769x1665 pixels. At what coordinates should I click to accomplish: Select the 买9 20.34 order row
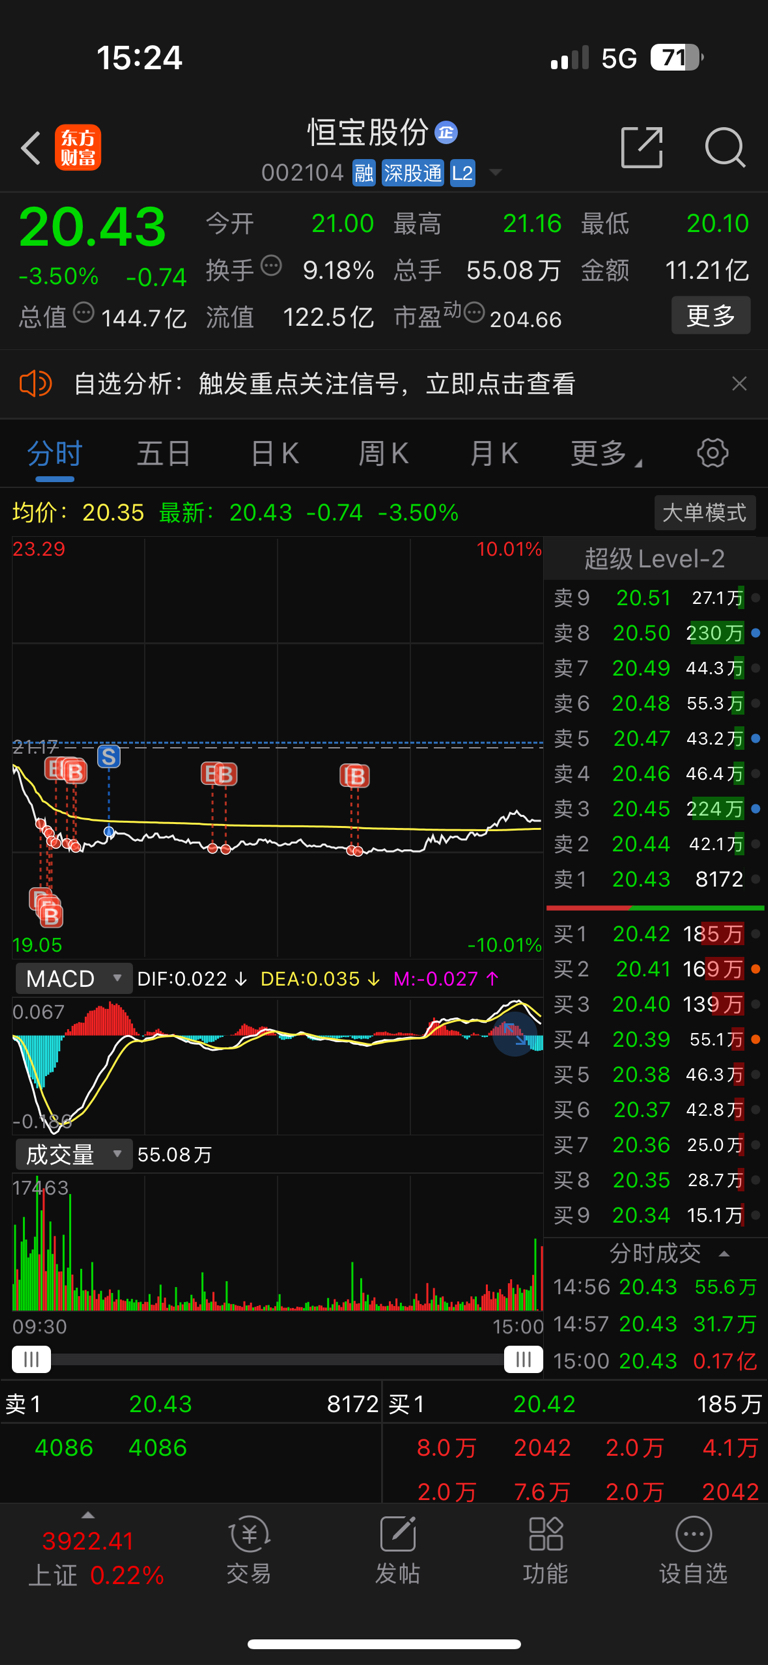click(656, 1215)
